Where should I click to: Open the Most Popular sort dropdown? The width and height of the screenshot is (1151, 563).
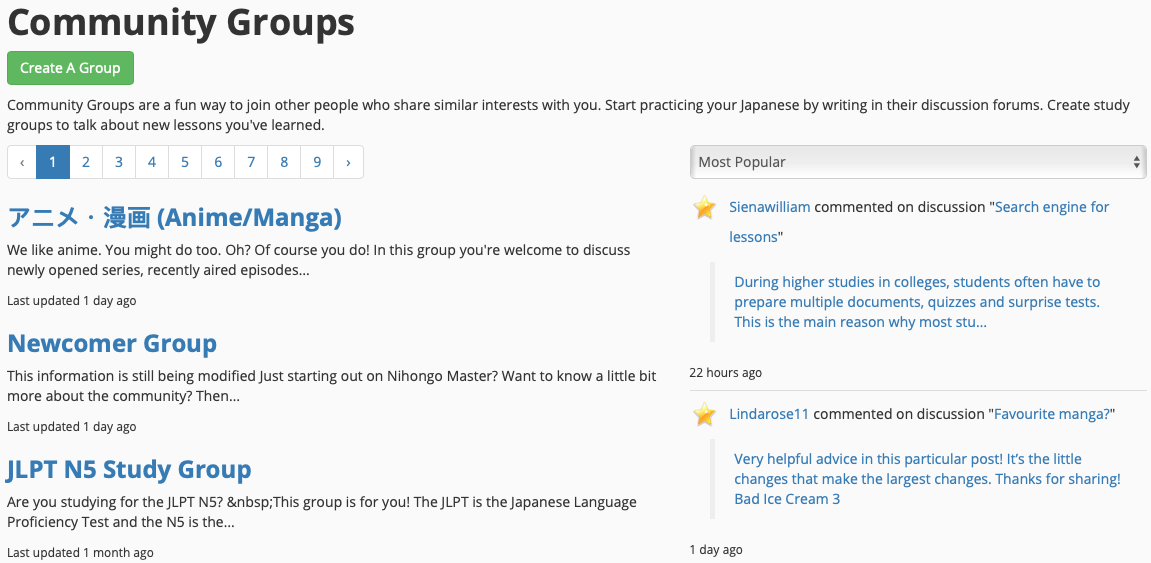coord(917,162)
